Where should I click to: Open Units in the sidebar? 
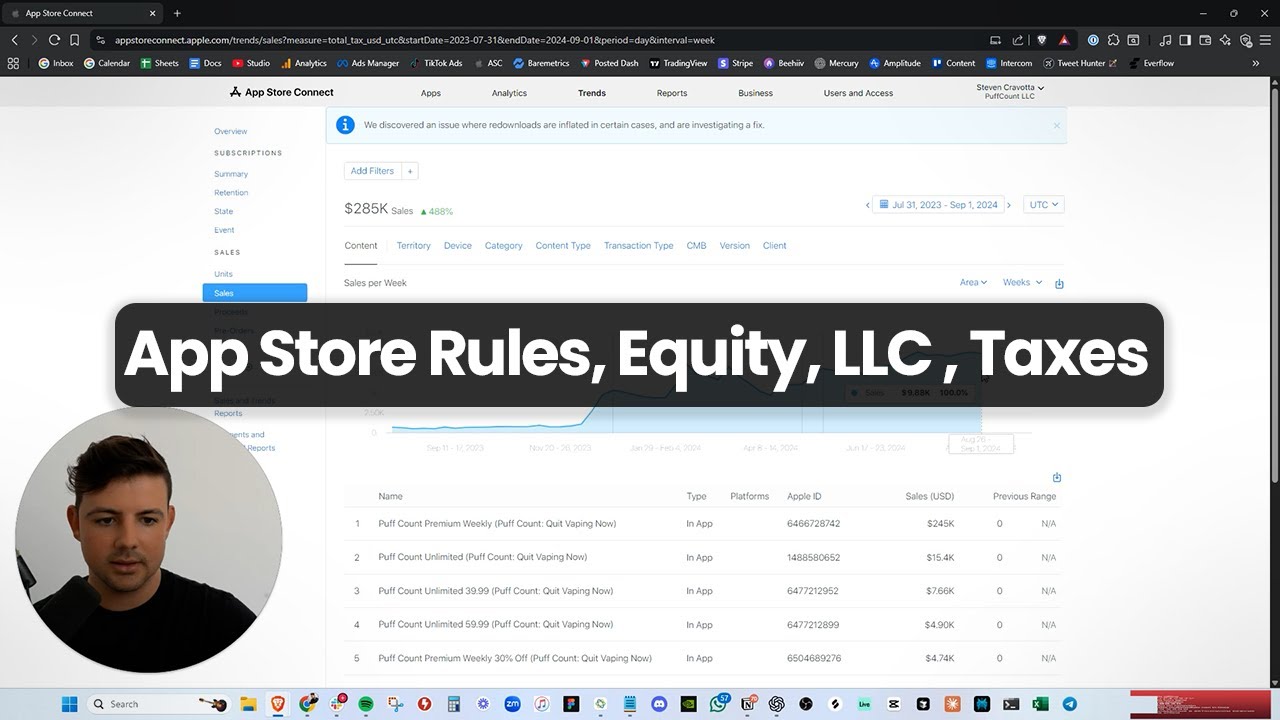223,274
